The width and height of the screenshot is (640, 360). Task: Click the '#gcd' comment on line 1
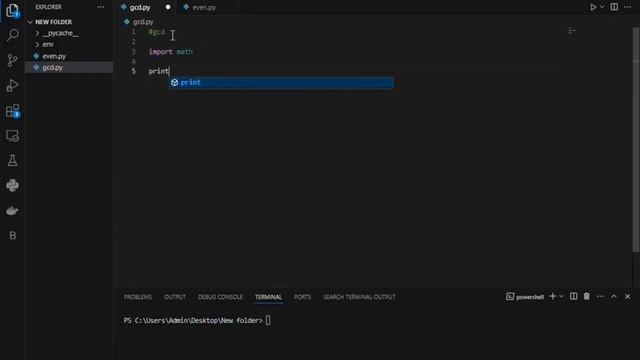pyautogui.click(x=157, y=32)
